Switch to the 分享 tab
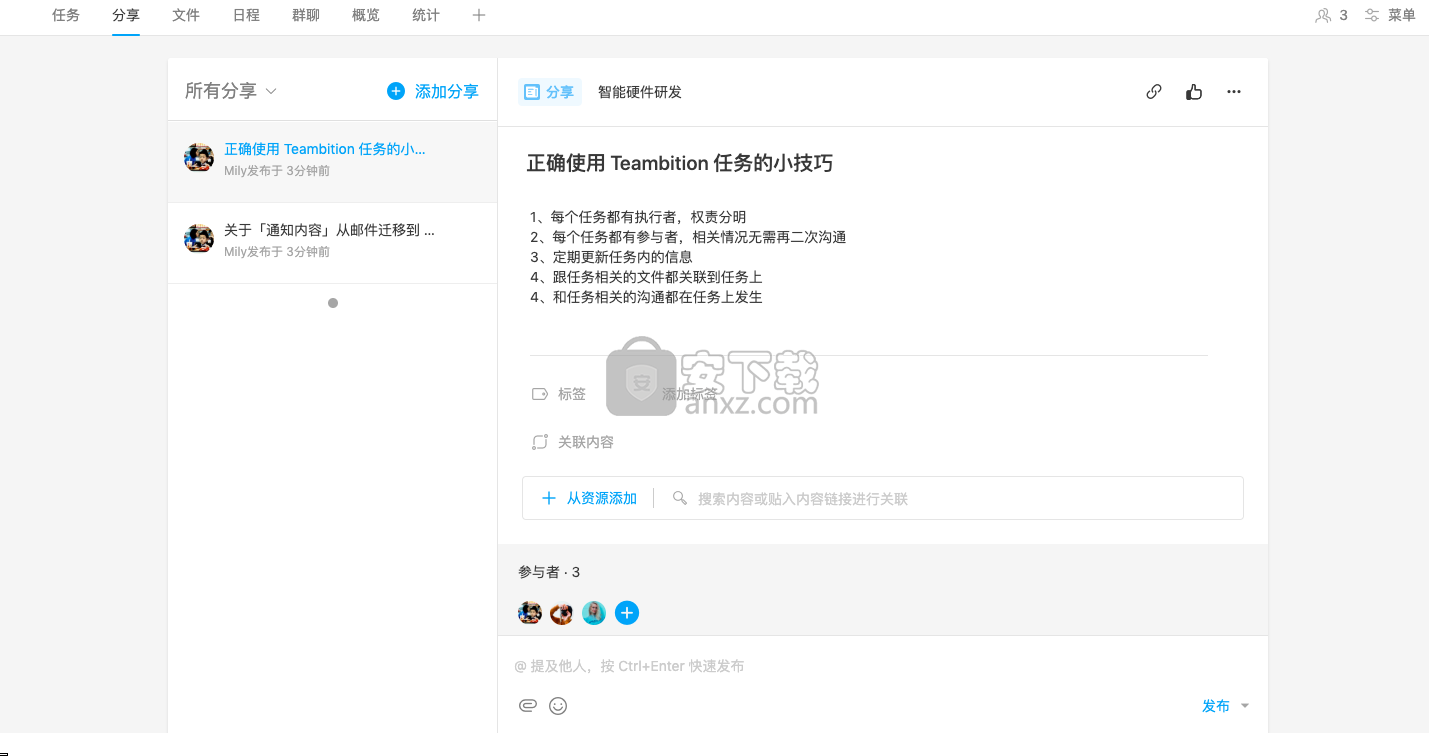 click(x=126, y=15)
